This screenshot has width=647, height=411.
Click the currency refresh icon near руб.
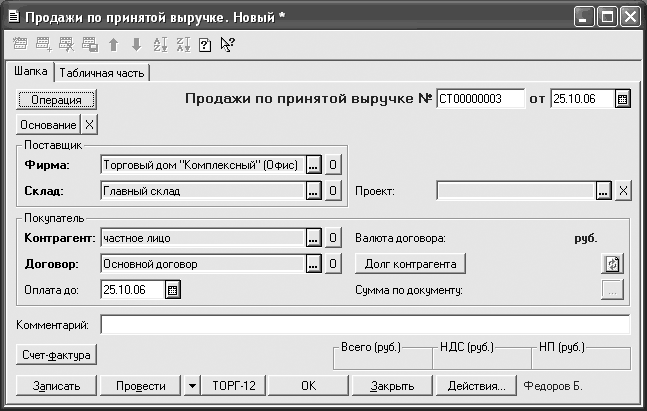tap(612, 264)
